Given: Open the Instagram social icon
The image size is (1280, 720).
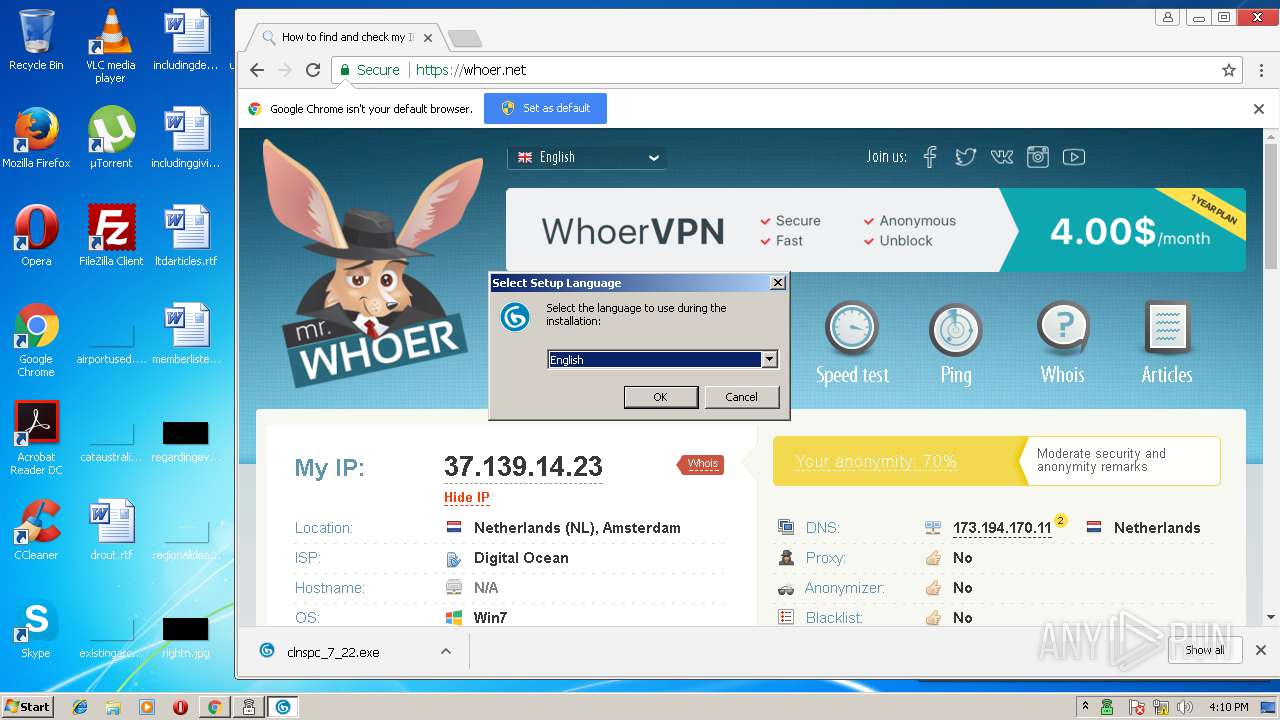Looking at the screenshot, I should (x=1038, y=157).
